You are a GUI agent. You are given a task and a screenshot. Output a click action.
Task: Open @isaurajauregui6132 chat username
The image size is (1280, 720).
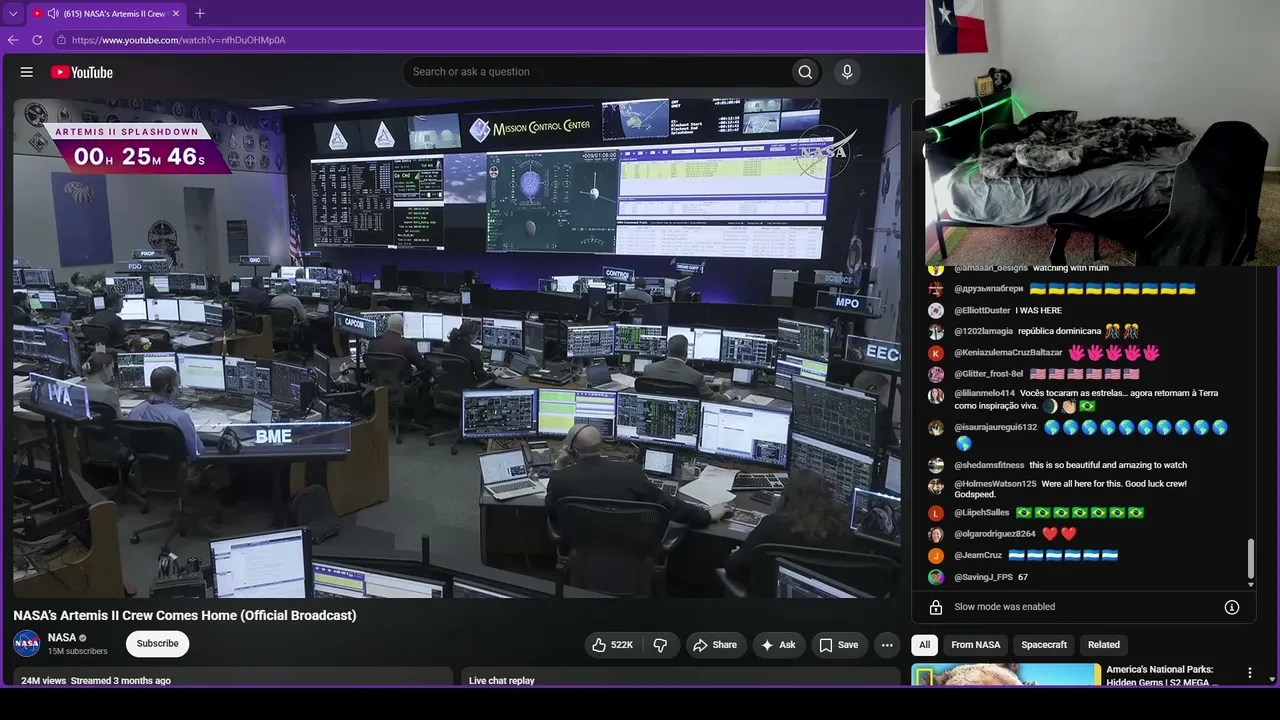point(996,428)
